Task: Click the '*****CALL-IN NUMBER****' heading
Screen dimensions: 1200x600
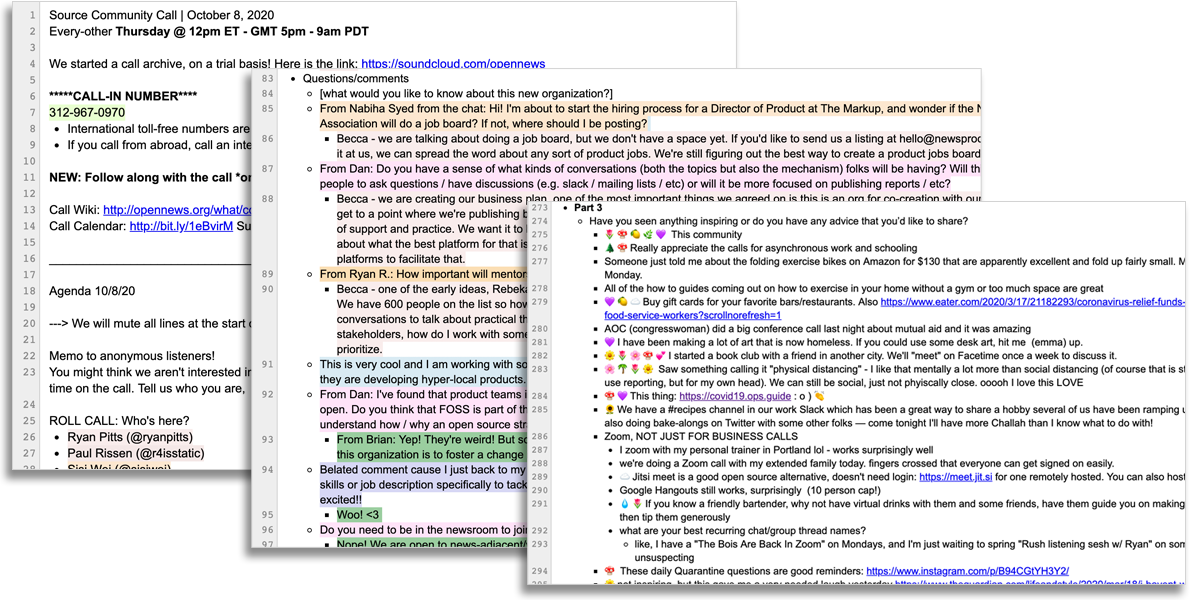Action: click(x=123, y=96)
